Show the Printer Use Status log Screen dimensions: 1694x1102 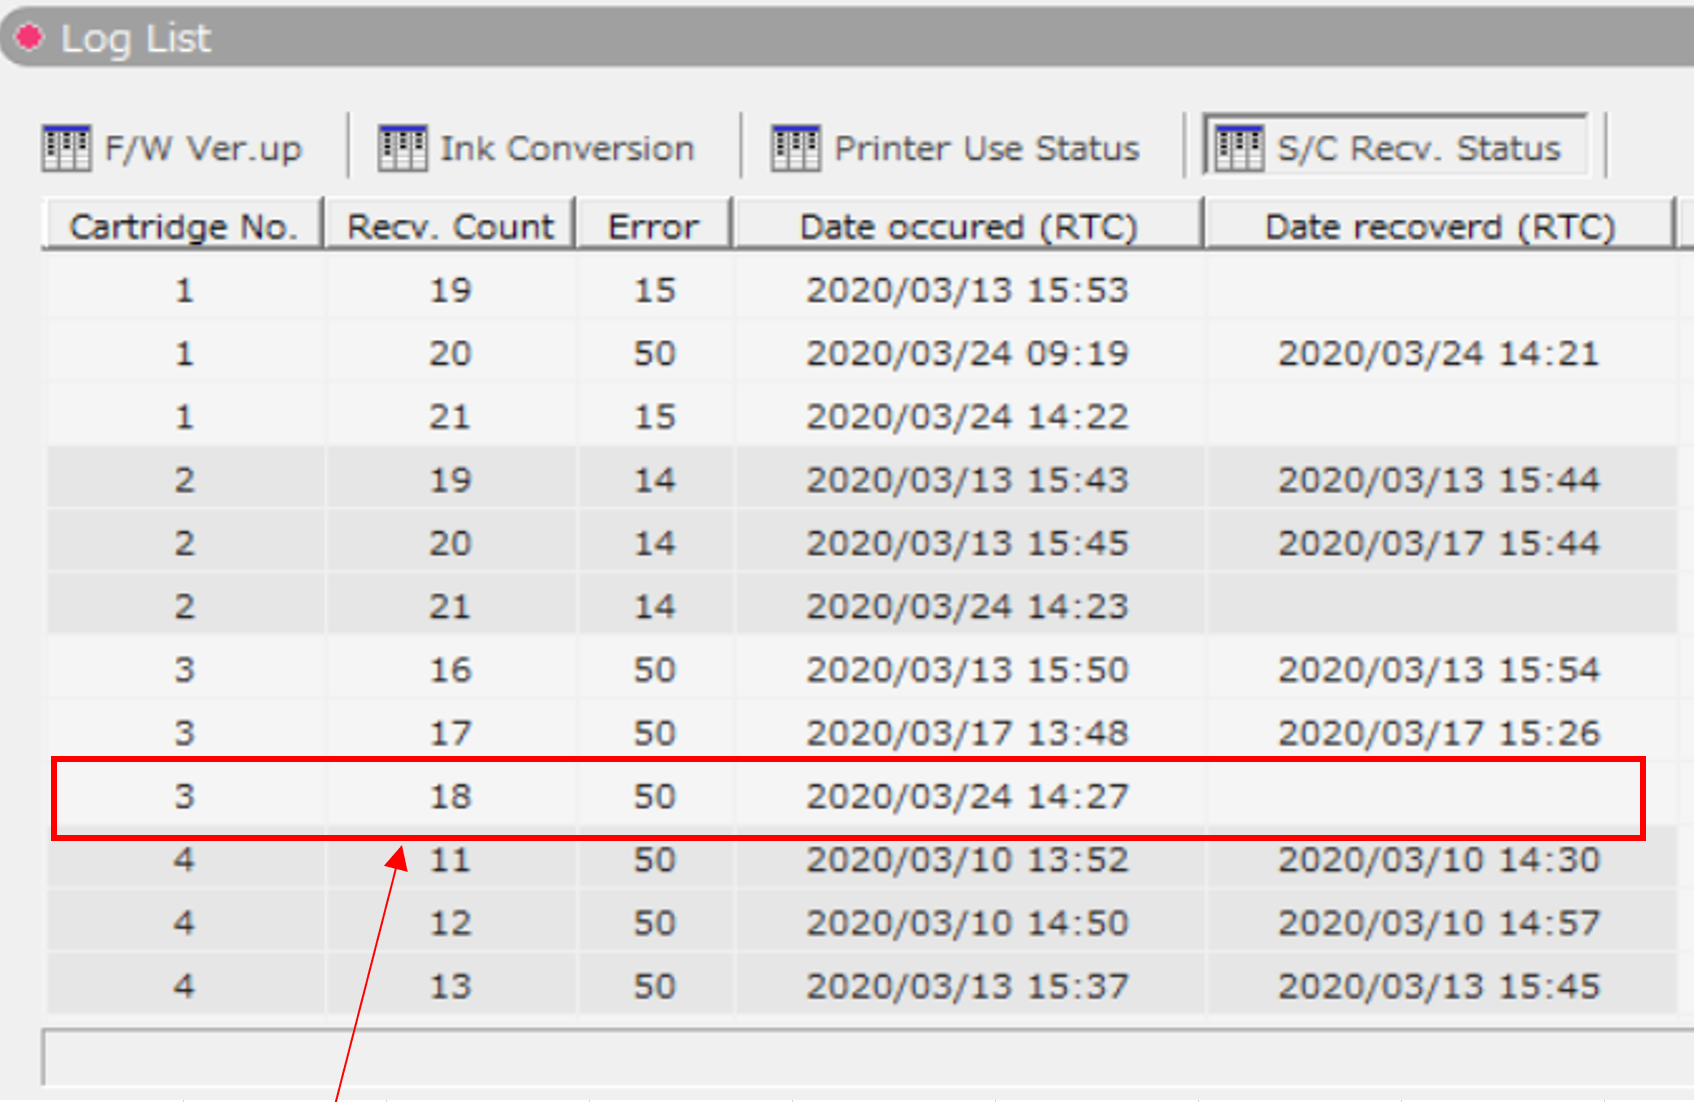986,148
